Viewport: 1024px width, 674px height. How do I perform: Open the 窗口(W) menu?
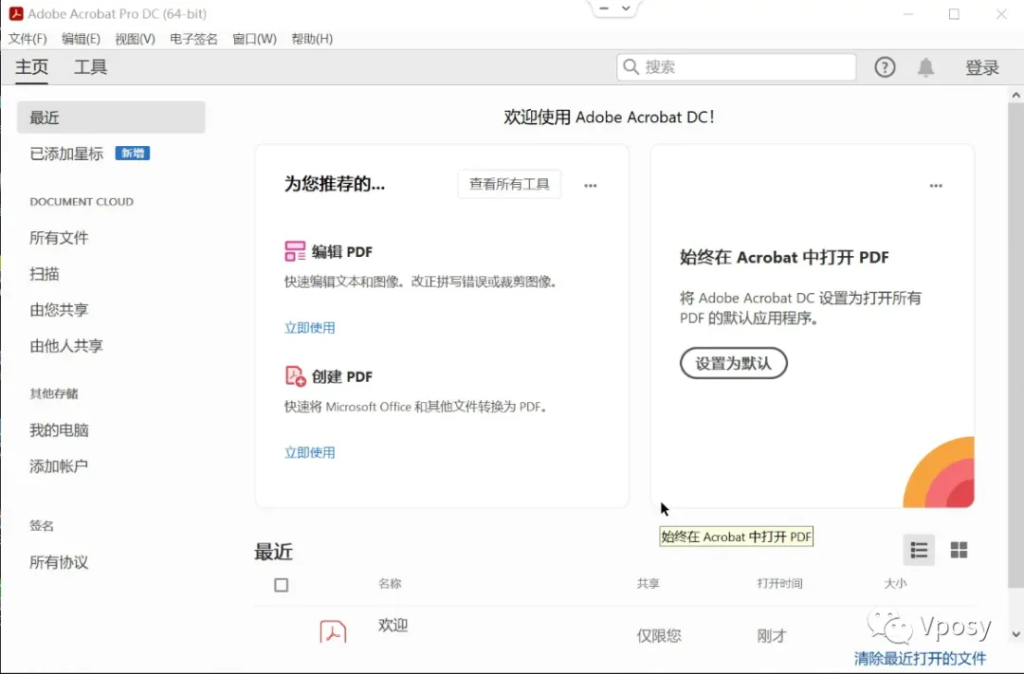point(255,39)
